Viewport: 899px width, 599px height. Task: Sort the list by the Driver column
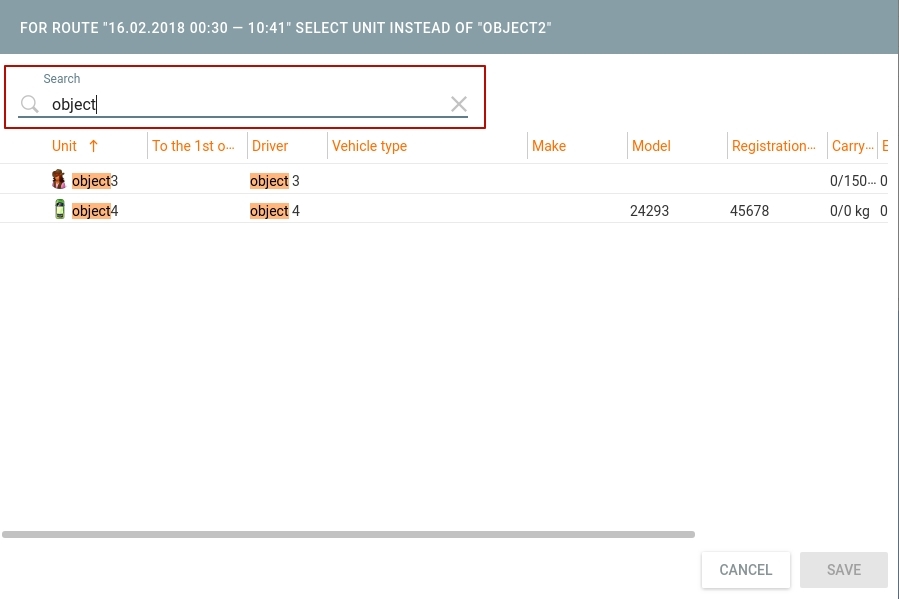tap(269, 146)
